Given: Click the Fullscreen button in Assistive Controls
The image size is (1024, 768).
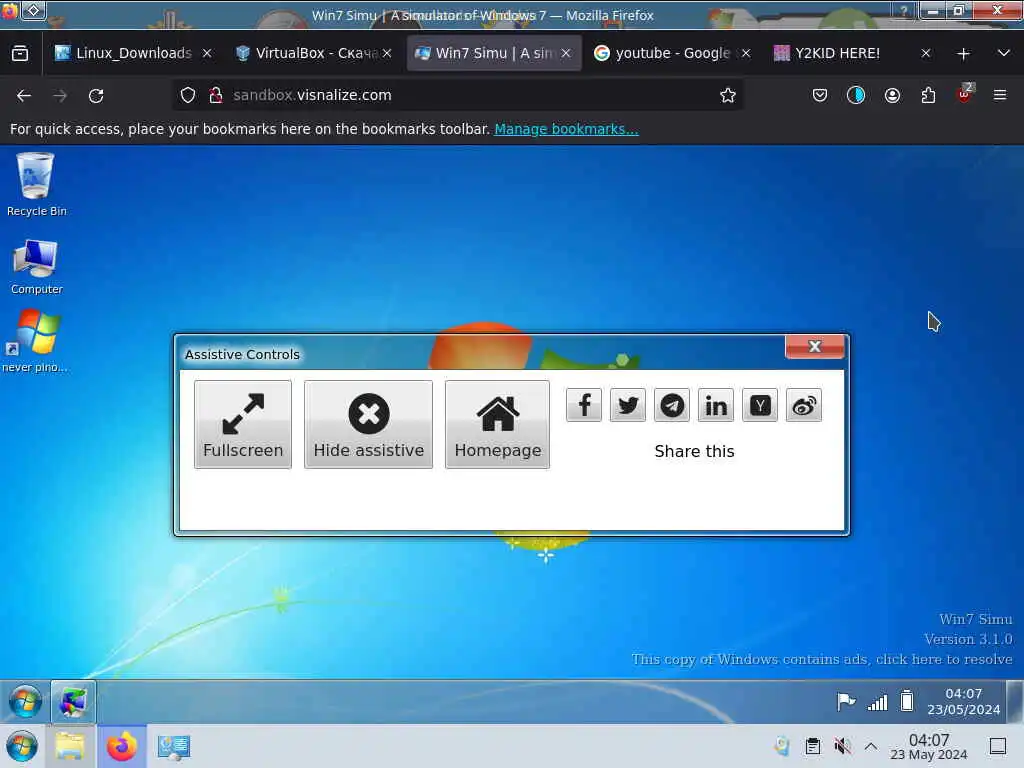Looking at the screenshot, I should point(242,424).
